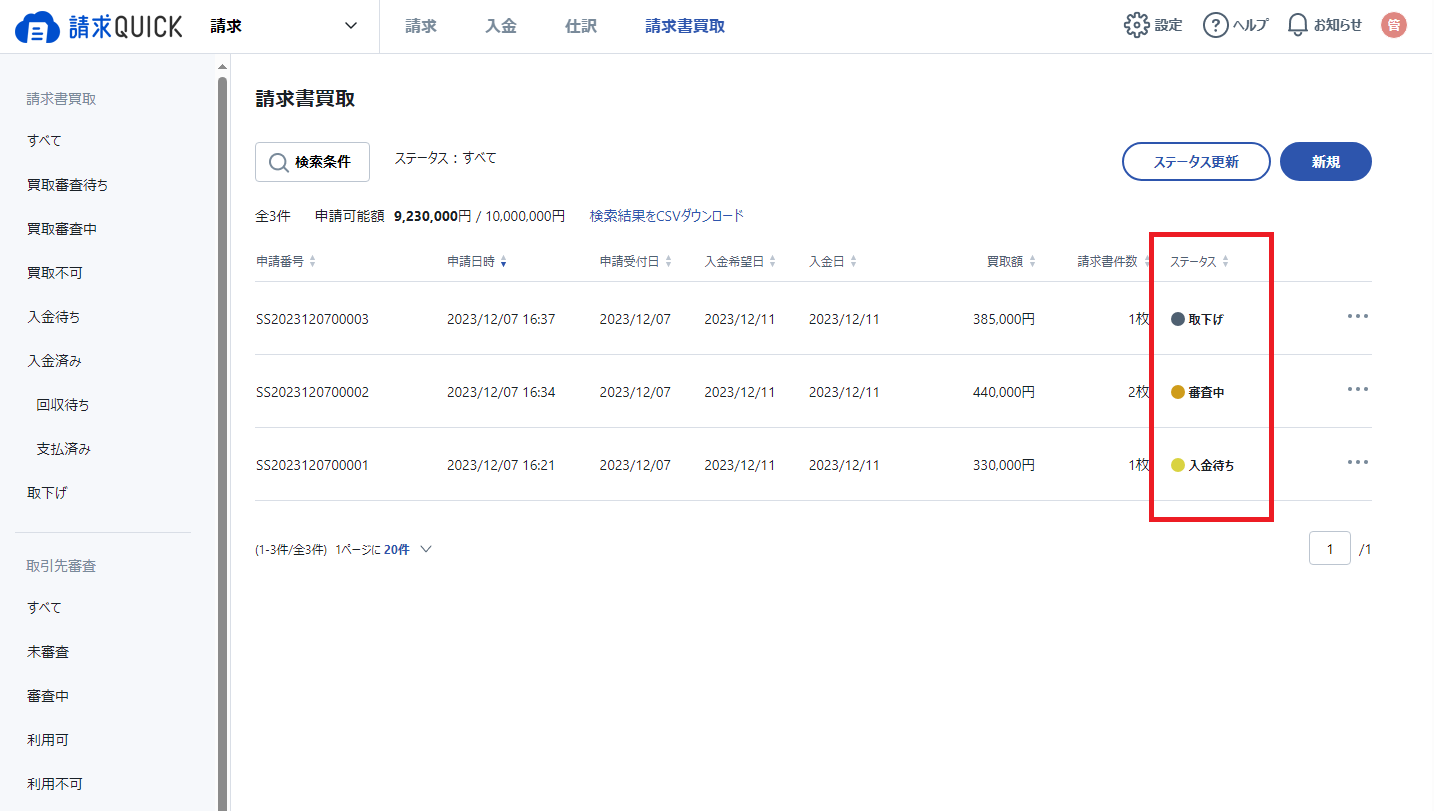Click 検索結果をCSVダウンロード link
The height and width of the screenshot is (811, 1434).
667,216
